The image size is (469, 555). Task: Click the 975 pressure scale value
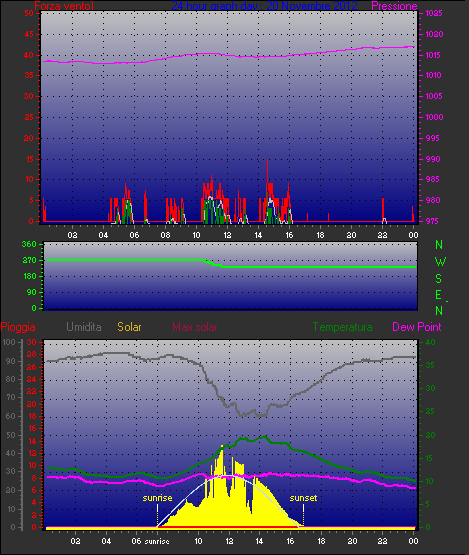tap(433, 221)
